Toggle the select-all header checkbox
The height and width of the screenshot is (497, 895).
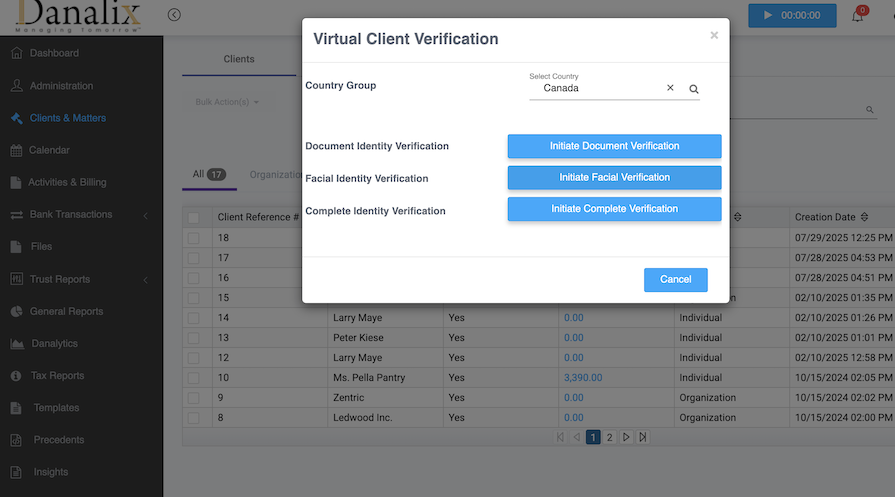click(194, 217)
